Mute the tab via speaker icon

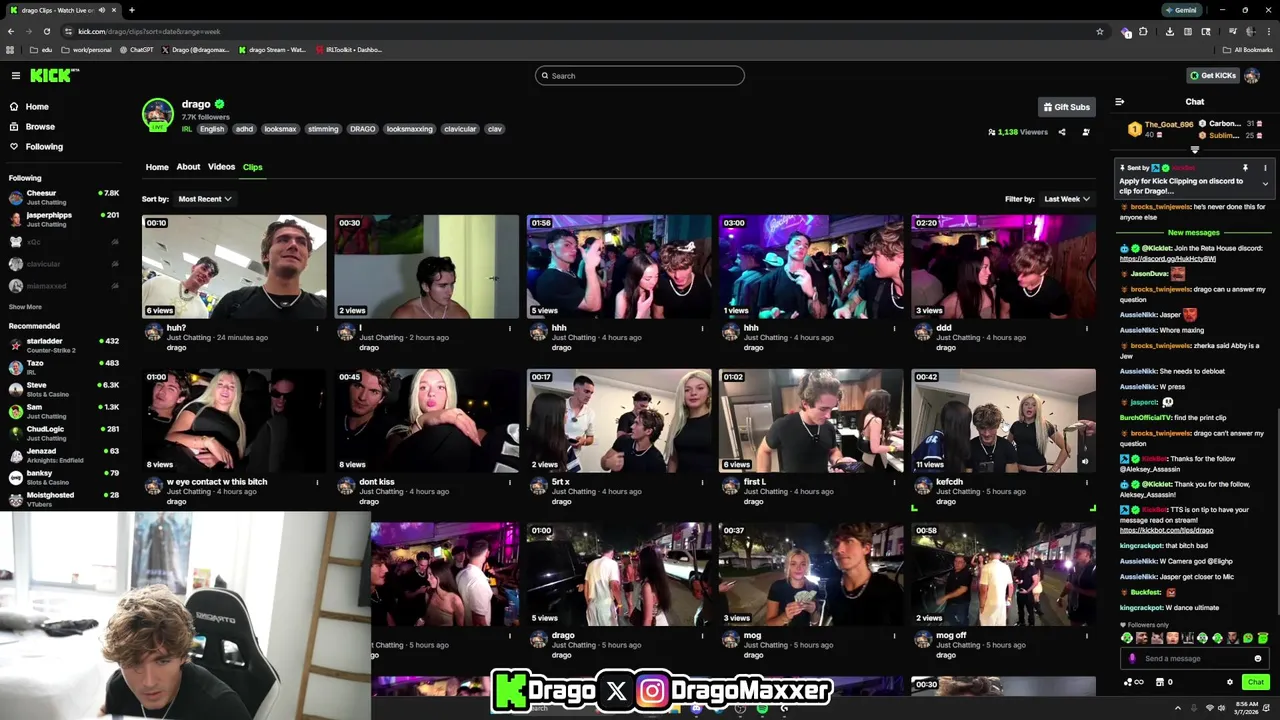(x=102, y=10)
